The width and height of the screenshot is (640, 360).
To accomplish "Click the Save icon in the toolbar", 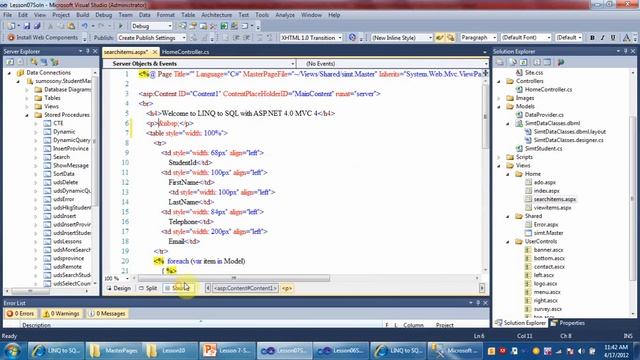I will click(x=27, y=26).
